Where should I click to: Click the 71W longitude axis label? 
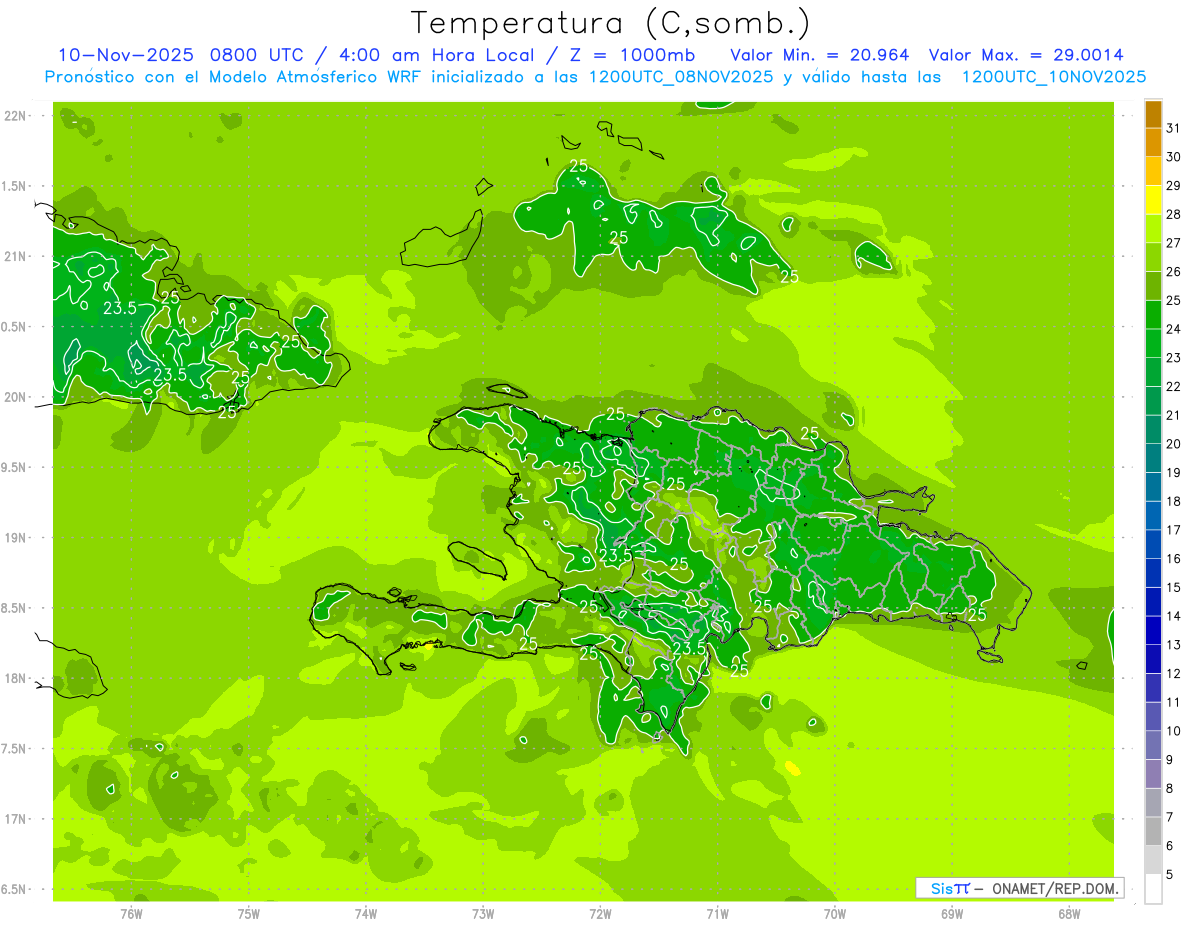pyautogui.click(x=717, y=913)
